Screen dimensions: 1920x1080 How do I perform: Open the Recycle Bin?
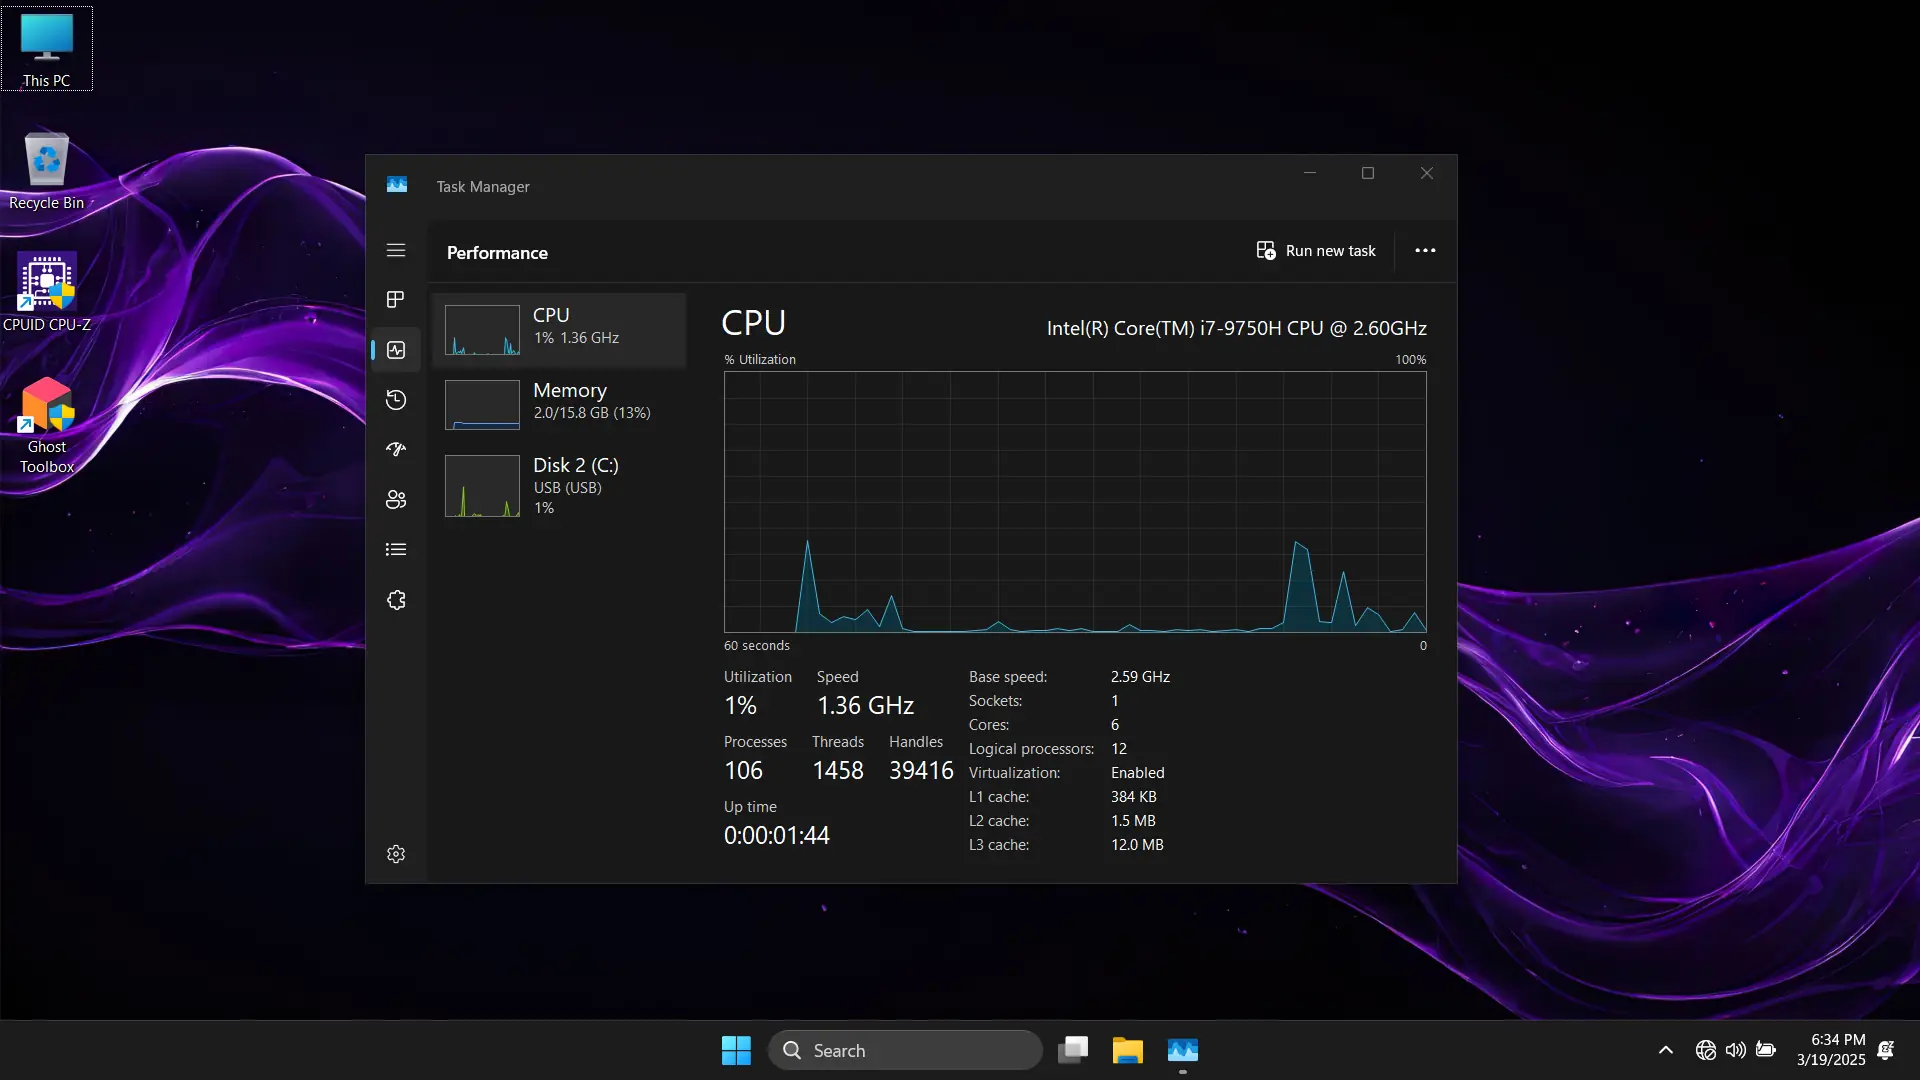tap(46, 160)
